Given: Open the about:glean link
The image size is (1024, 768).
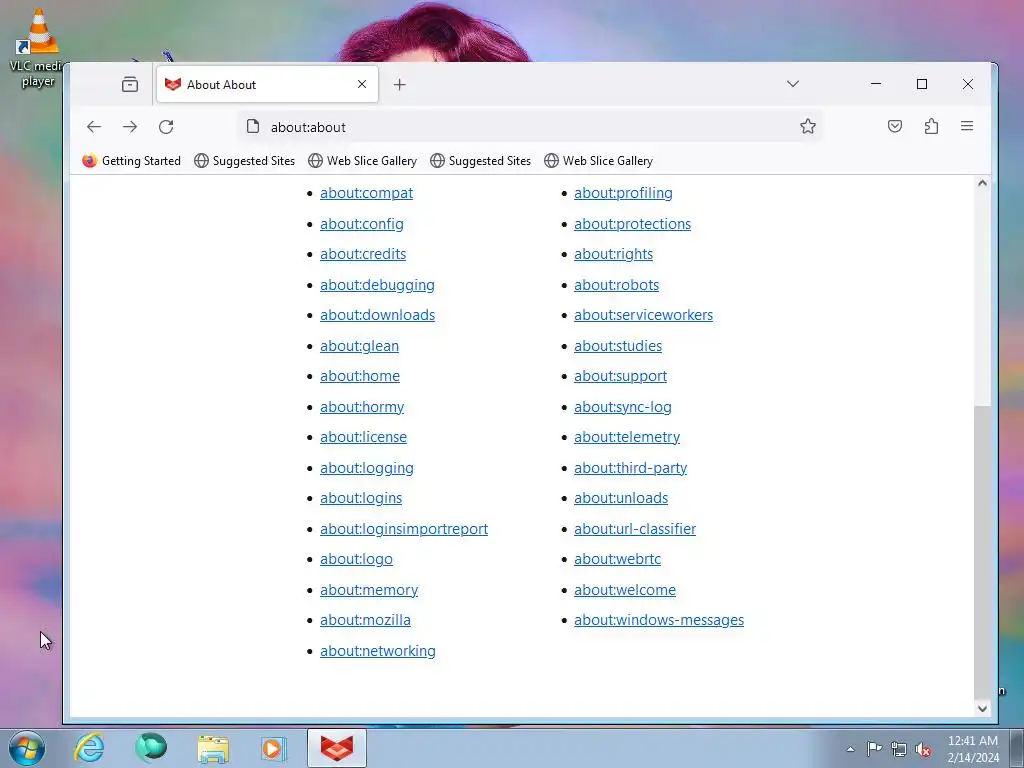Looking at the screenshot, I should 359,346.
